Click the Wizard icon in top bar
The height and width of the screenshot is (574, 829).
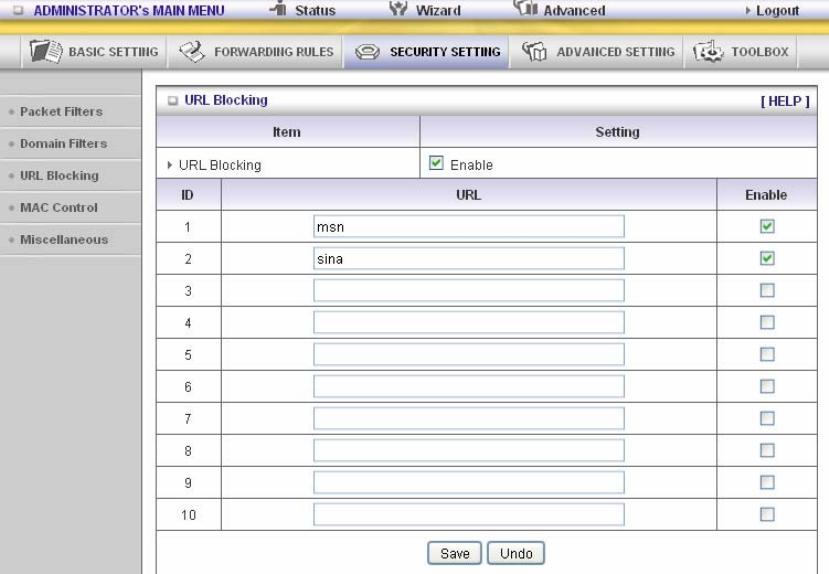tap(398, 7)
